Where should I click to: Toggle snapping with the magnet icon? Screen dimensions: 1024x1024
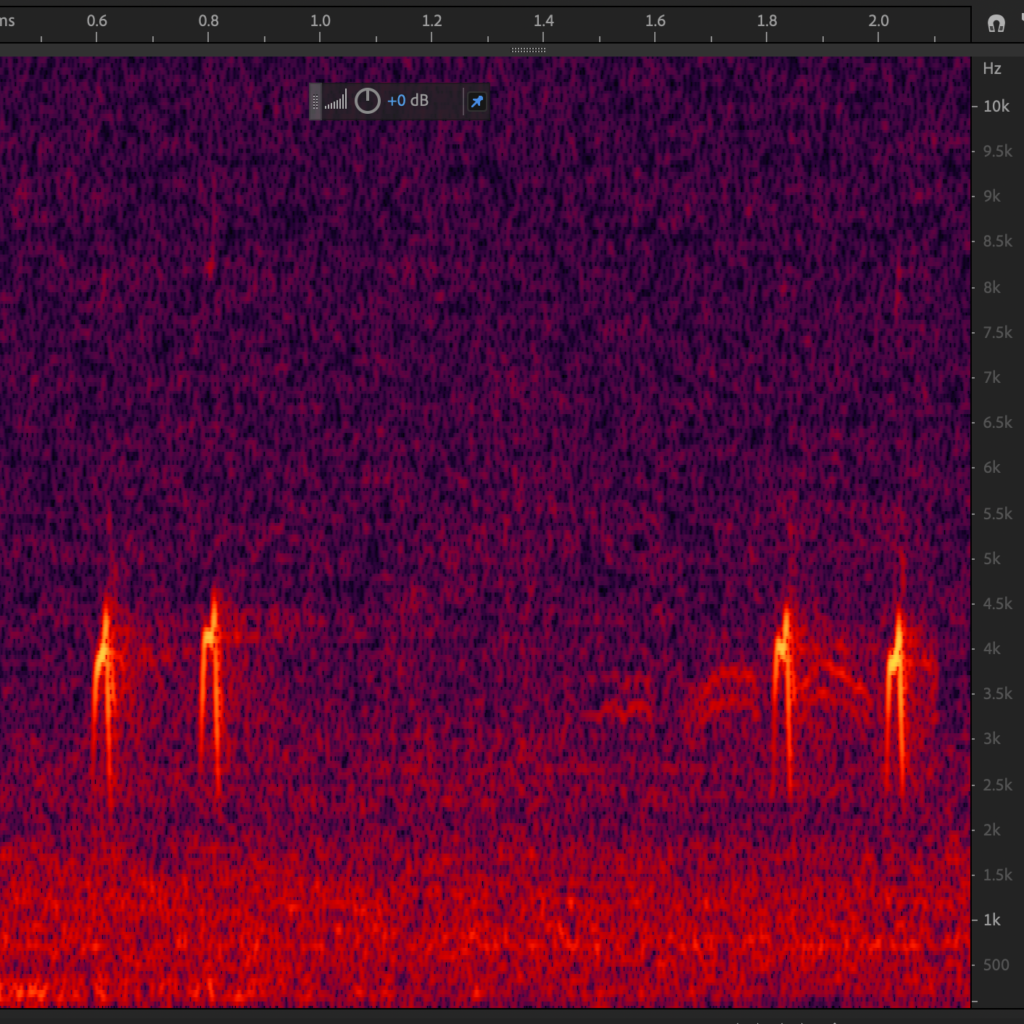pyautogui.click(x=996, y=24)
